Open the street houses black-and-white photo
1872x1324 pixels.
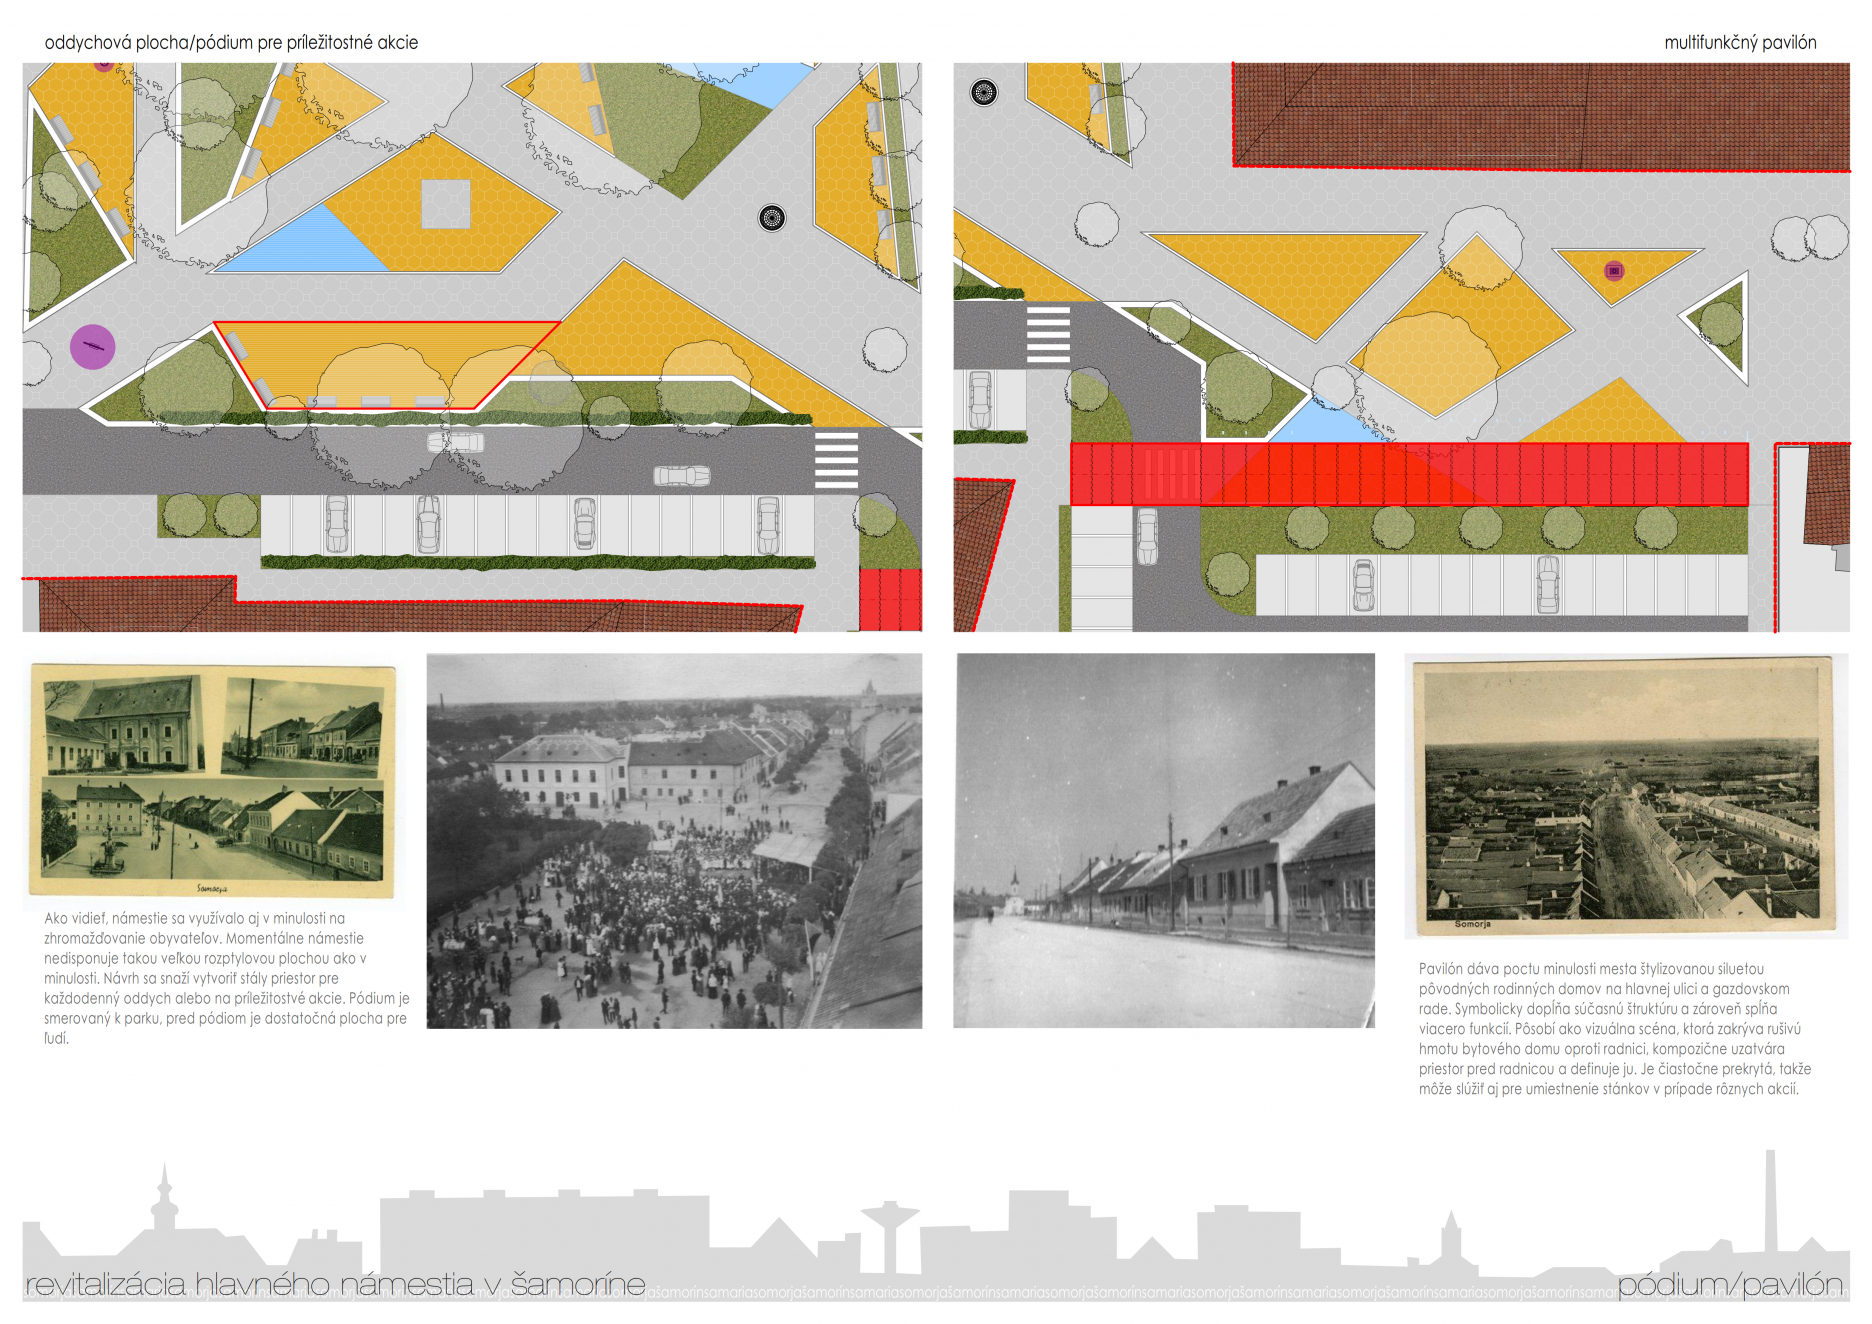point(1164,841)
